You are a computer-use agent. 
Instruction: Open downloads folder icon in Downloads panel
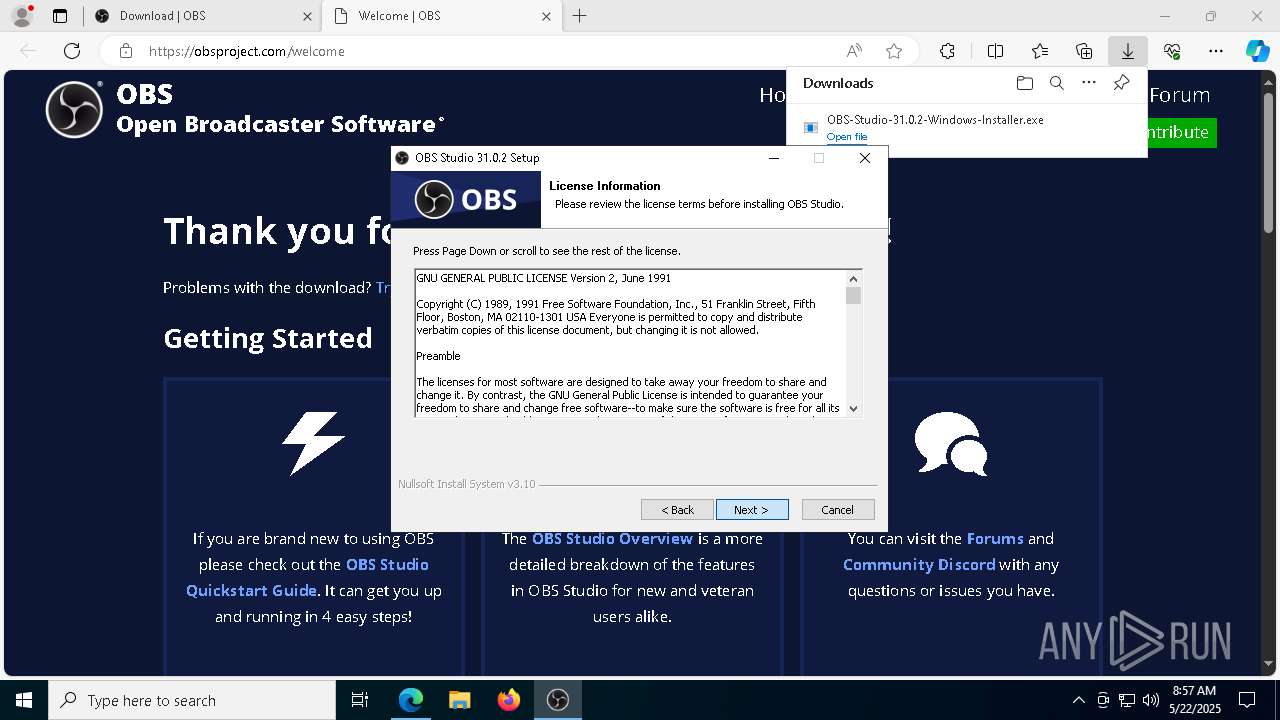1024,83
